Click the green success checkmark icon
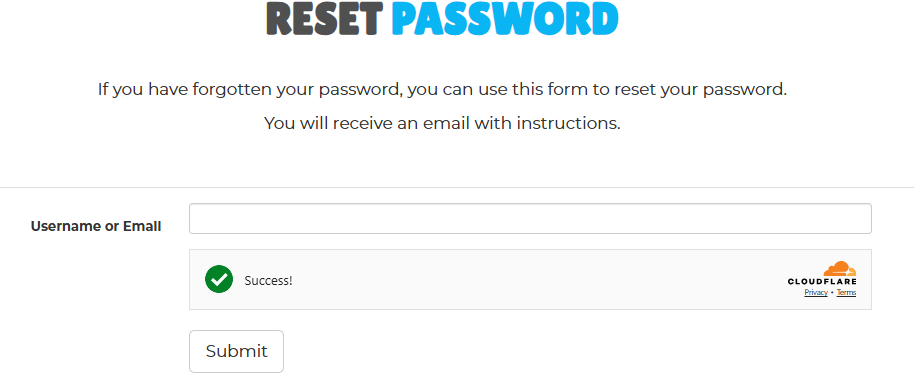 point(219,279)
